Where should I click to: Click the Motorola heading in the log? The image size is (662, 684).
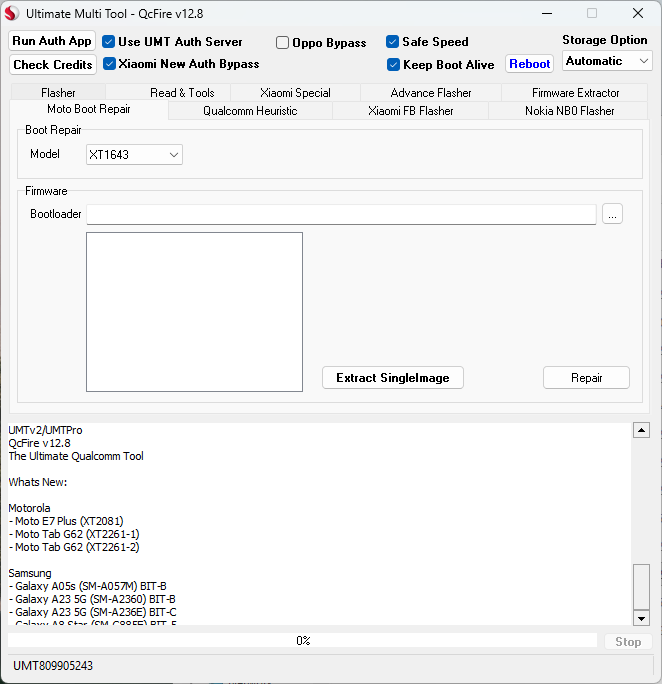[29, 508]
